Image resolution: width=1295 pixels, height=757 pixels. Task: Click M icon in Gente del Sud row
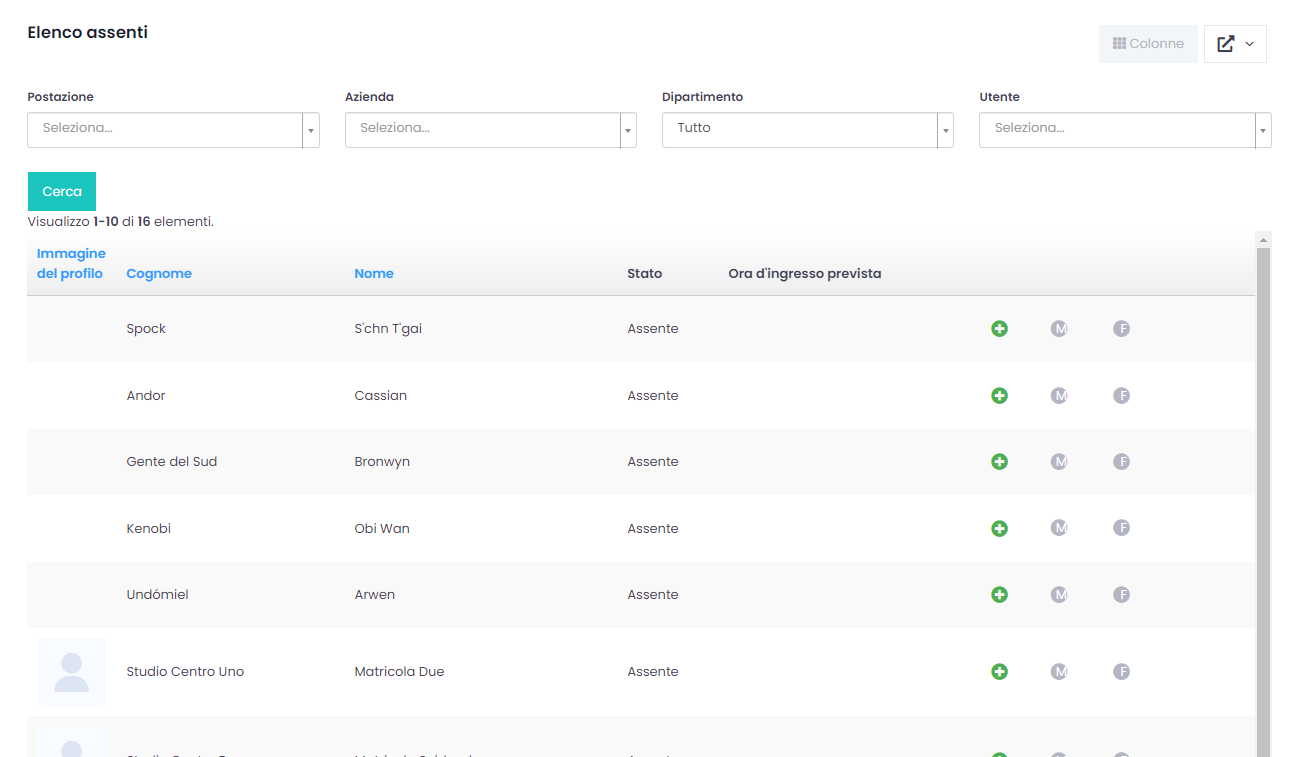point(1059,462)
